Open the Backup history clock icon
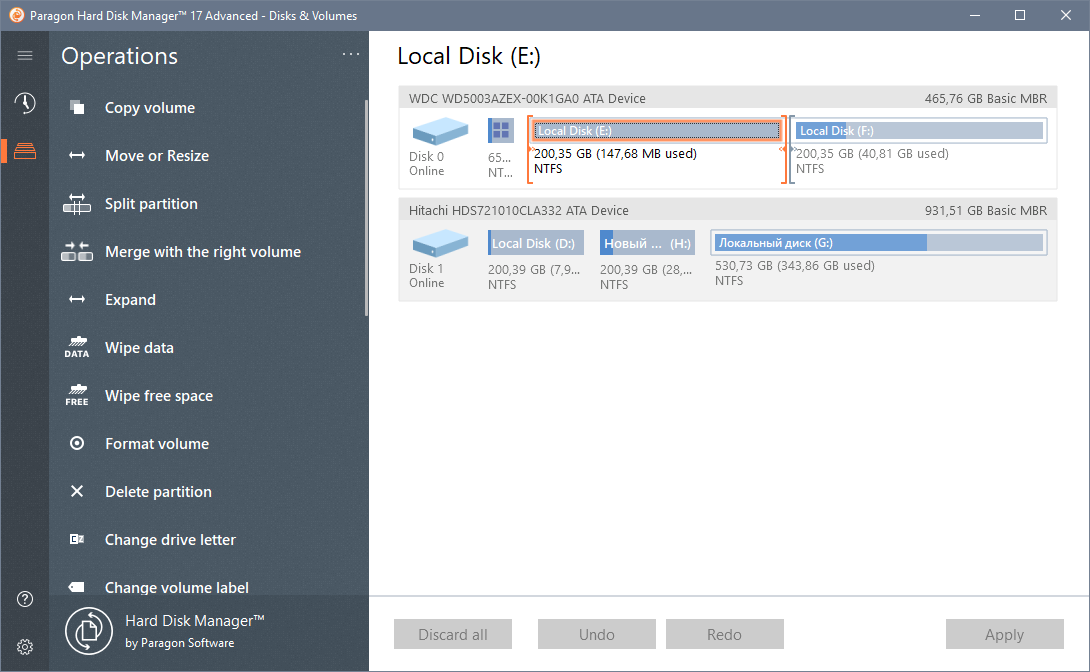 (25, 103)
